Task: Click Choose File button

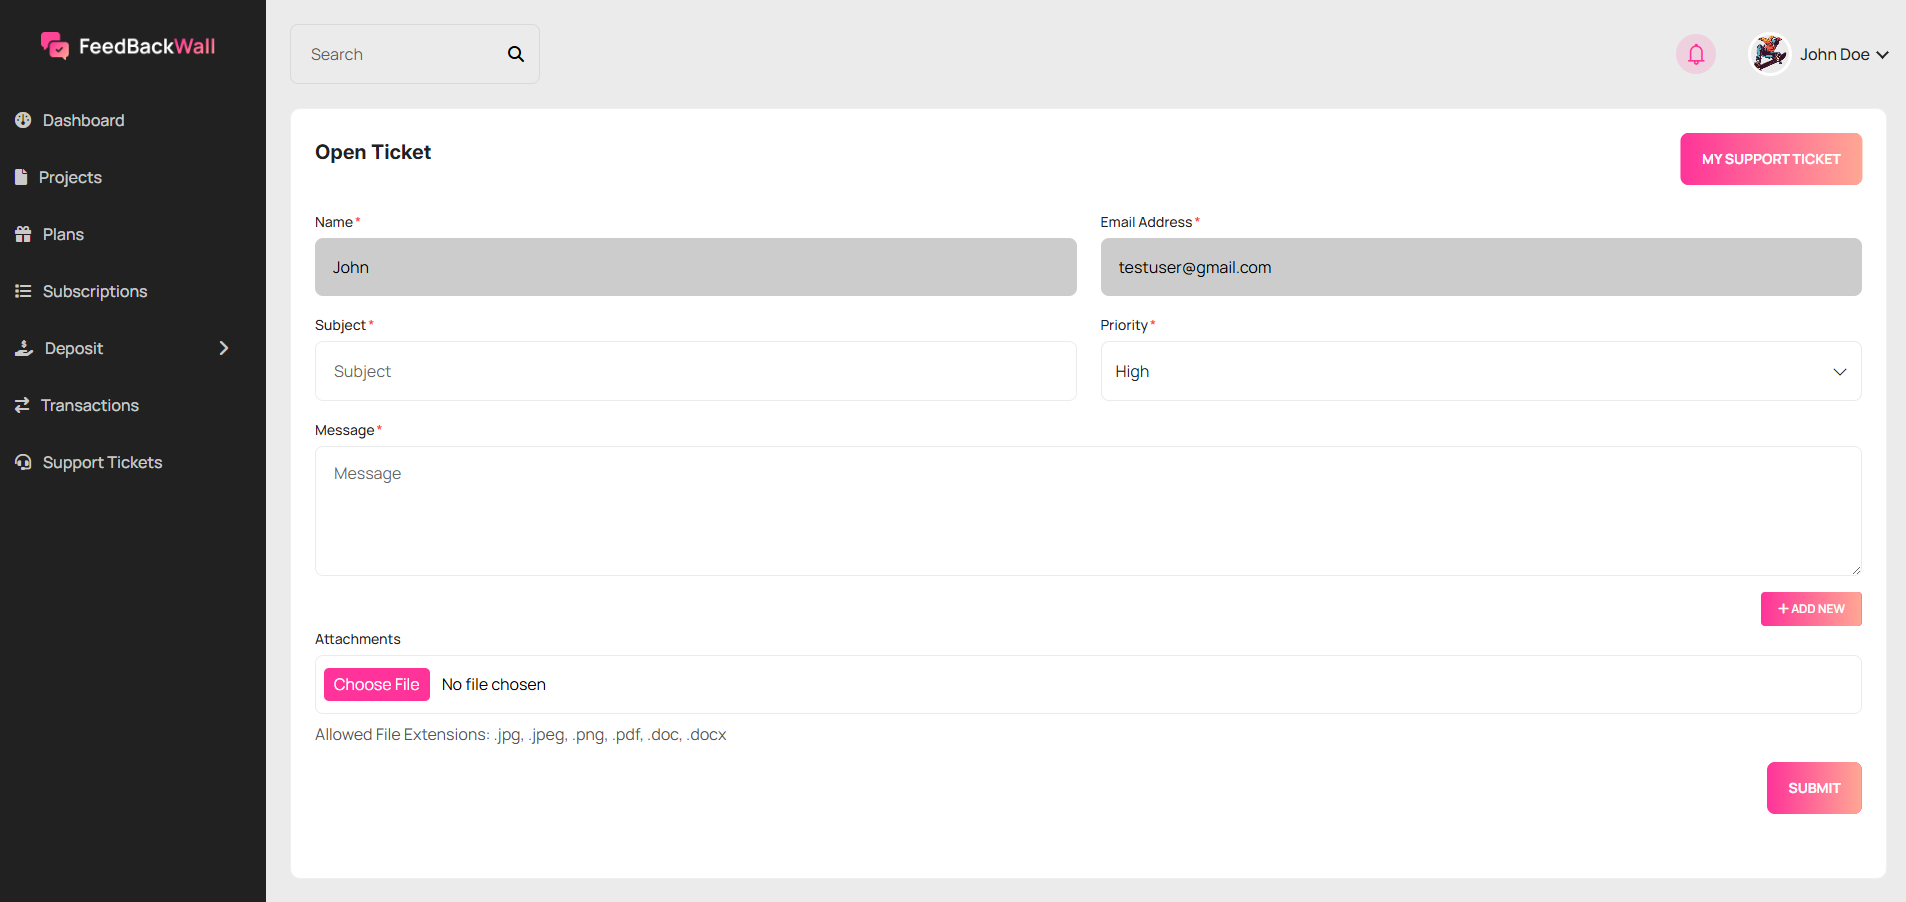Action: pos(377,685)
